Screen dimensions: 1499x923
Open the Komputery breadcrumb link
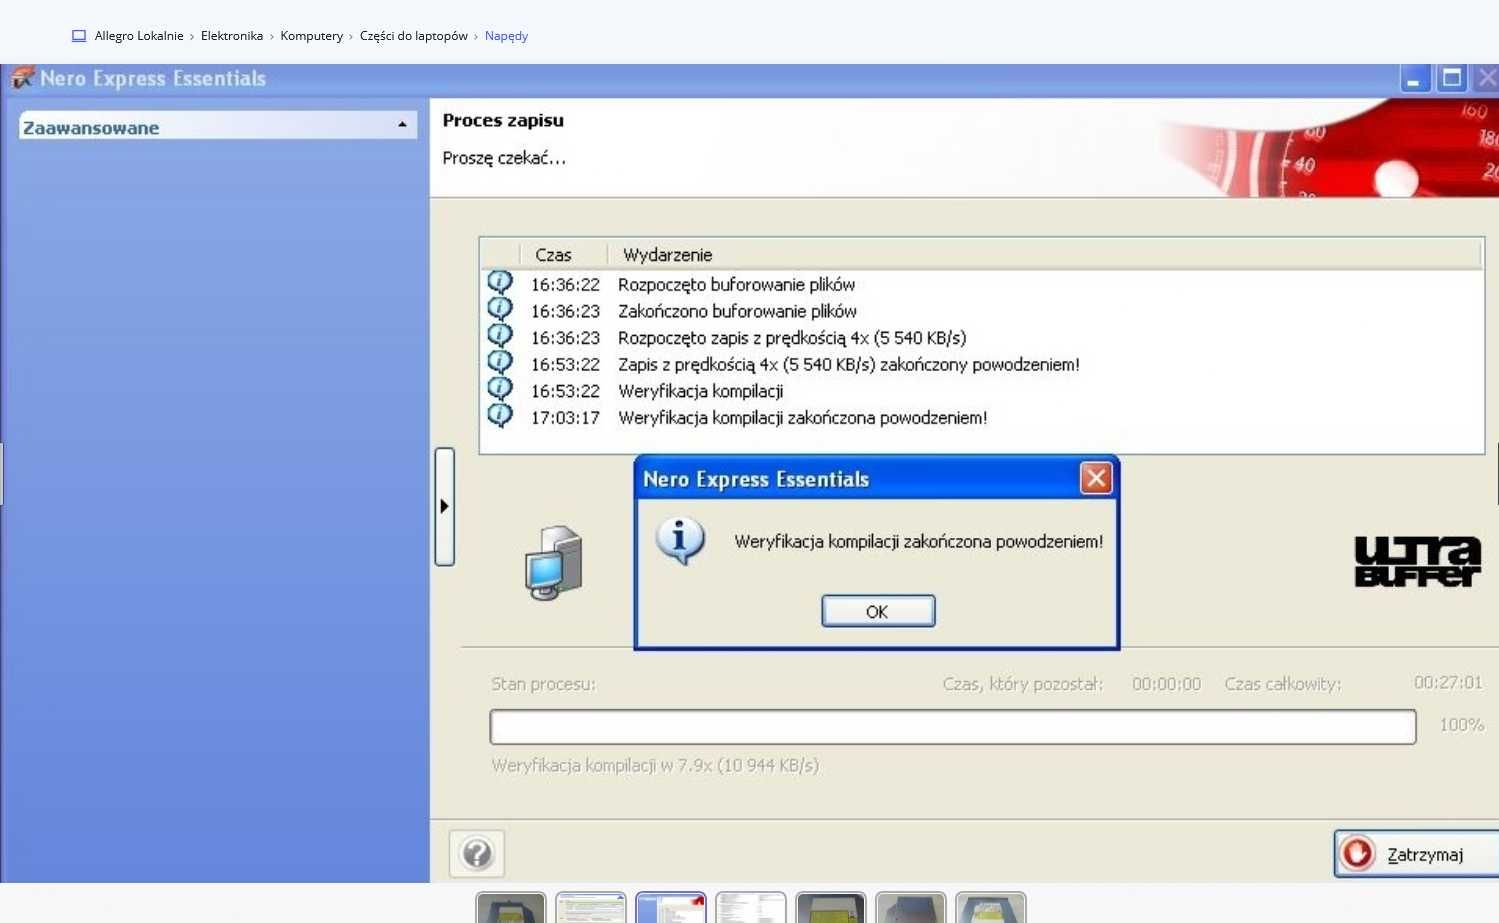[x=311, y=36]
